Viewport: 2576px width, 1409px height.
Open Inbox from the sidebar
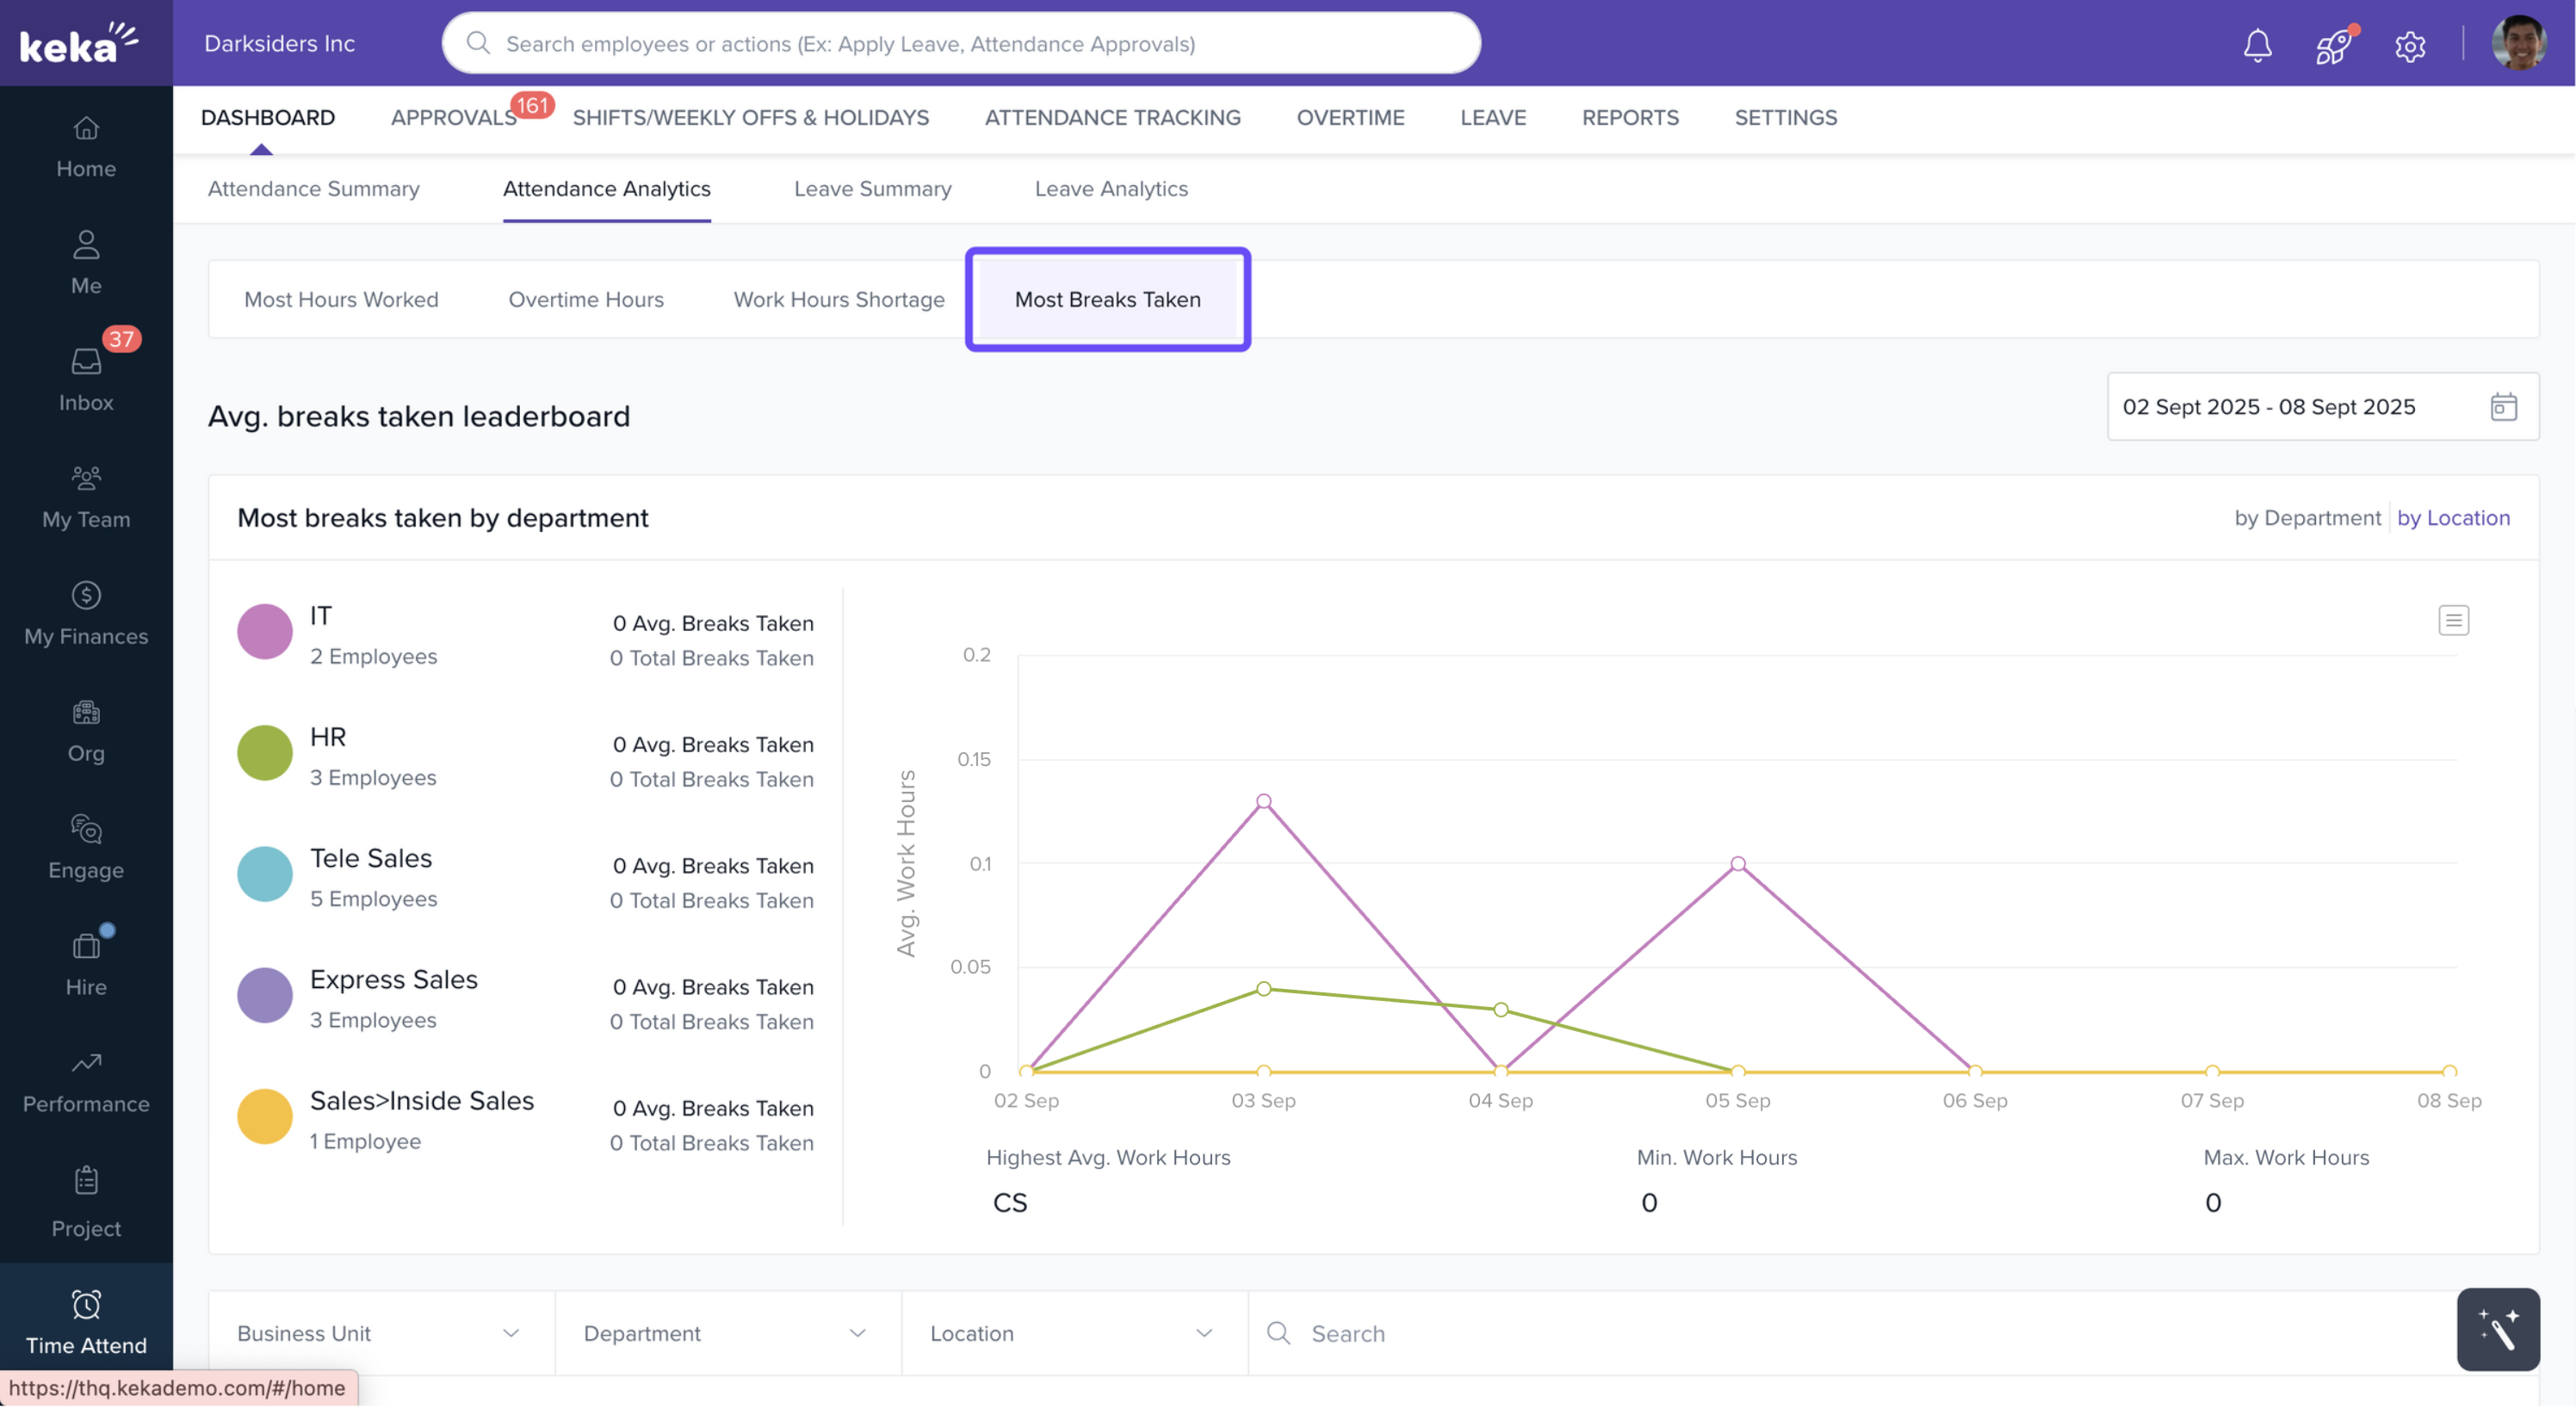tap(86, 379)
